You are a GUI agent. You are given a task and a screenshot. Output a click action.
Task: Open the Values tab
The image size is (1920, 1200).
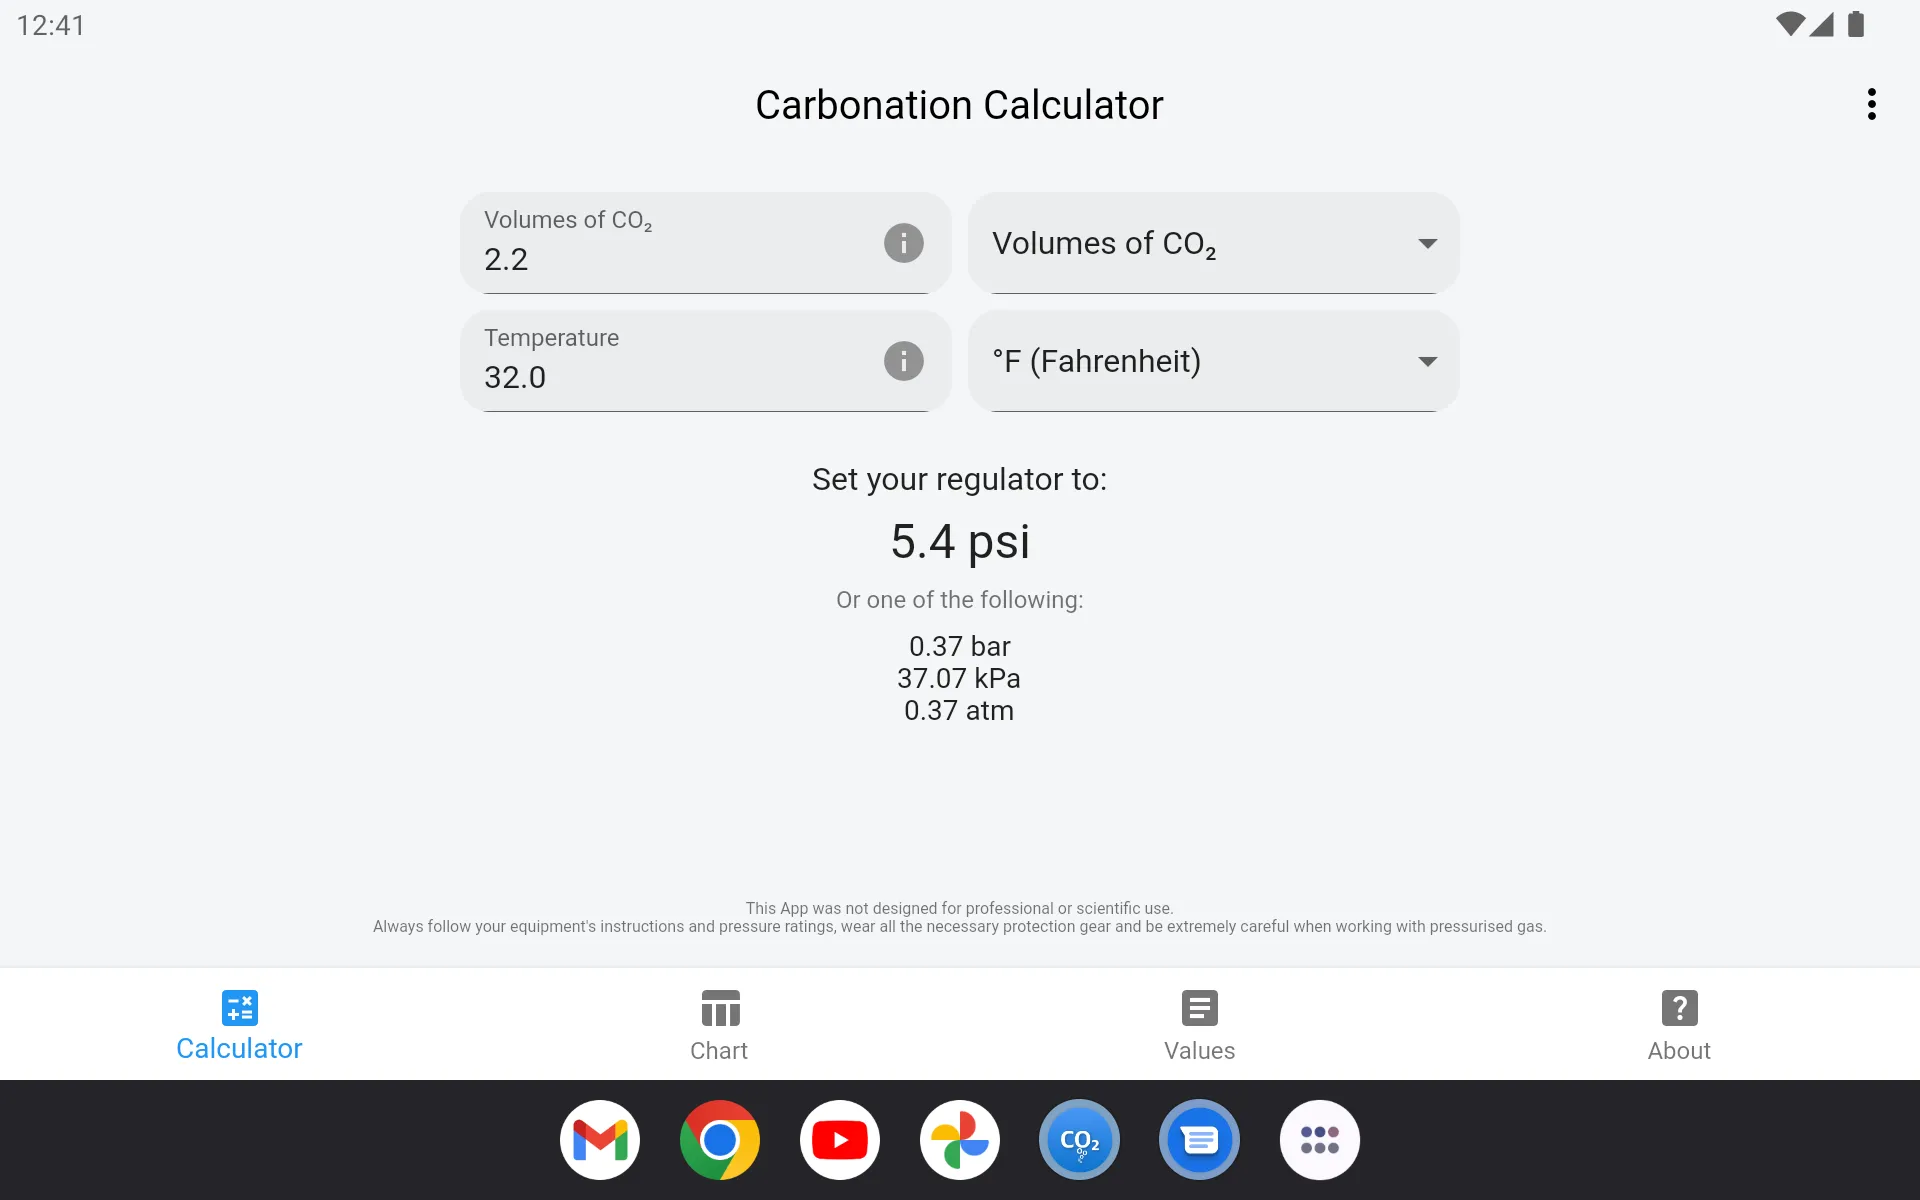(1198, 1023)
